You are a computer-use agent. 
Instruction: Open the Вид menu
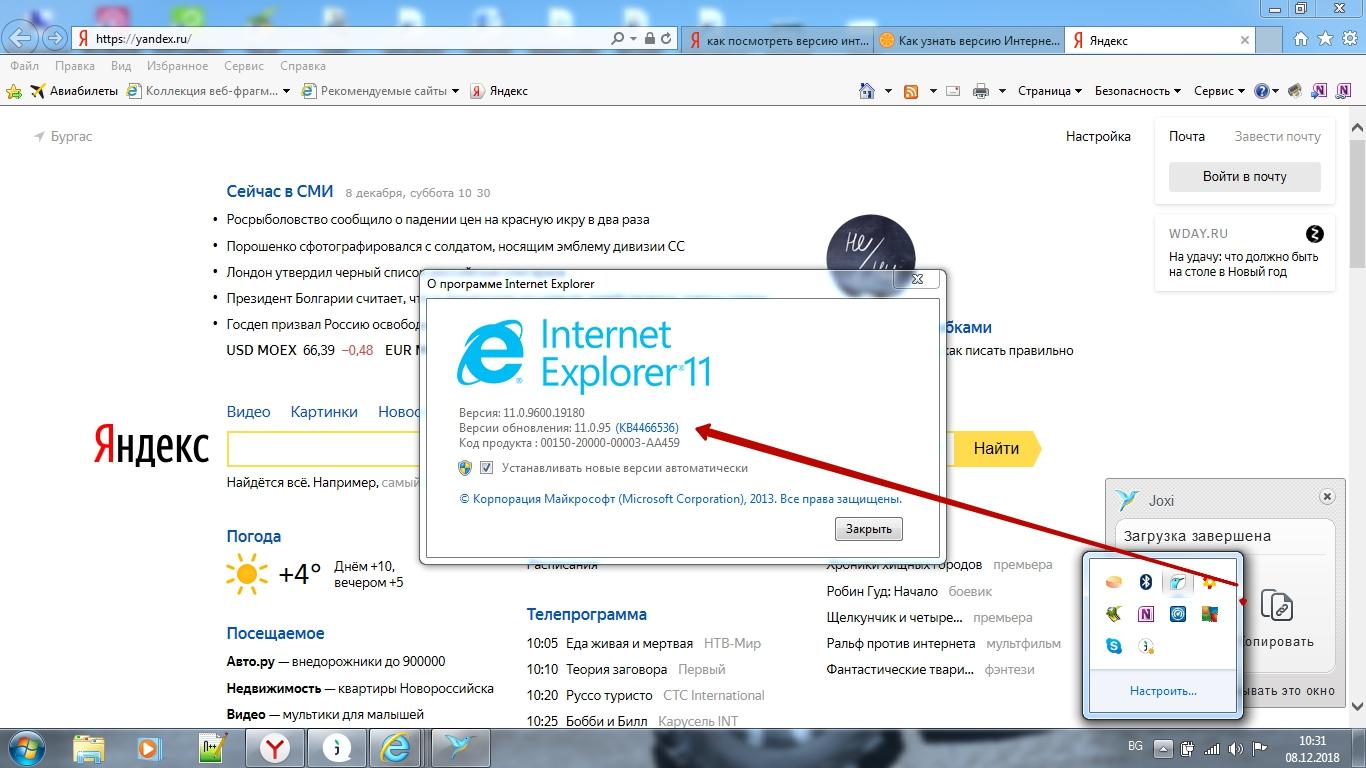(x=121, y=66)
